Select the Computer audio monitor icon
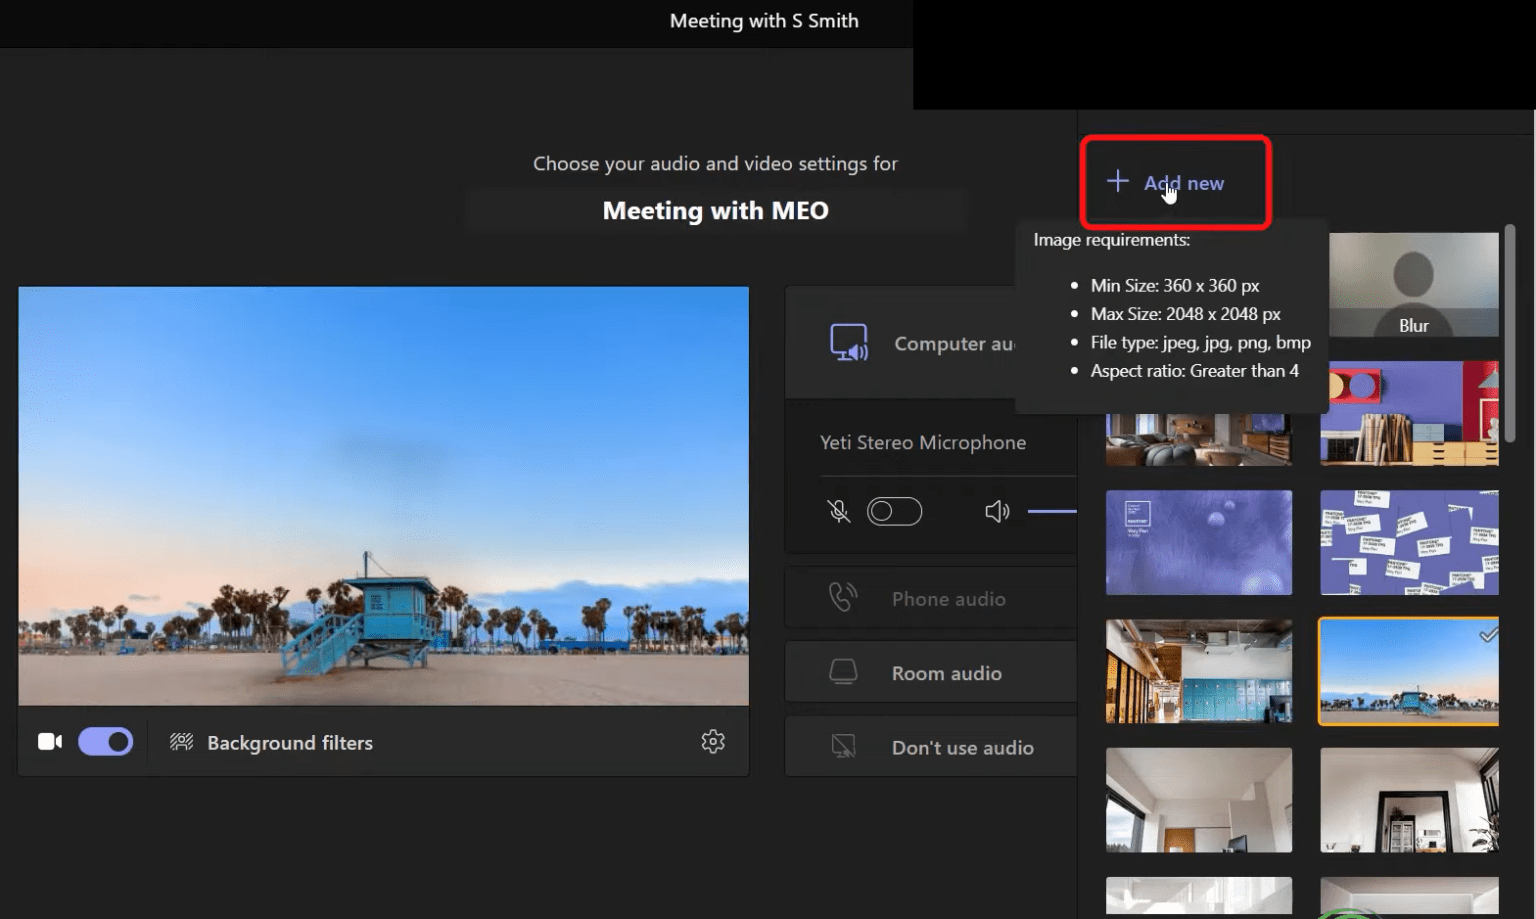This screenshot has height=919, width=1536. [849, 343]
